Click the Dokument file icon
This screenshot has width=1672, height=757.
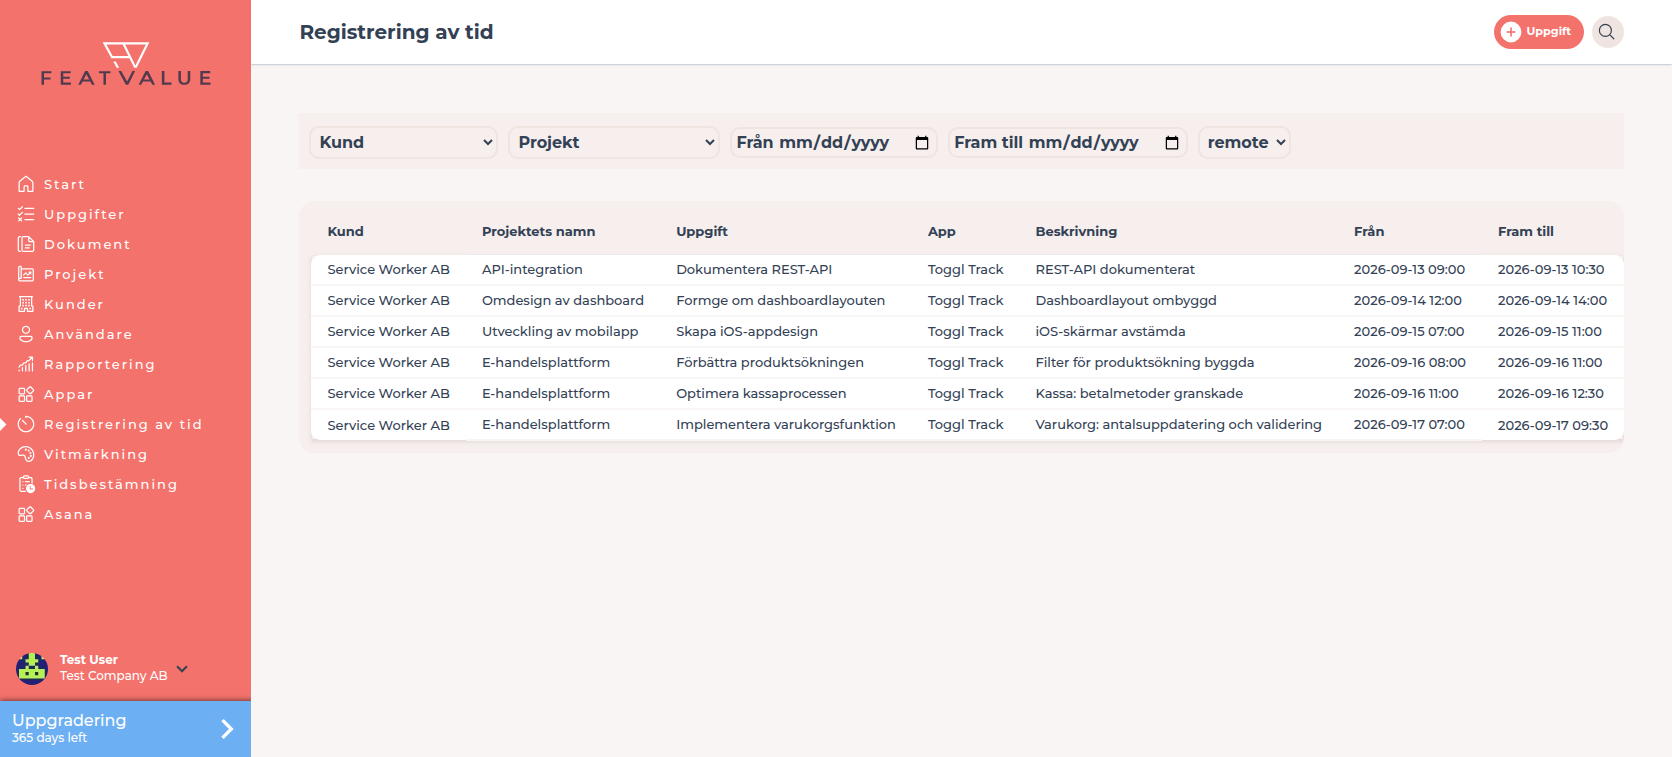(26, 244)
